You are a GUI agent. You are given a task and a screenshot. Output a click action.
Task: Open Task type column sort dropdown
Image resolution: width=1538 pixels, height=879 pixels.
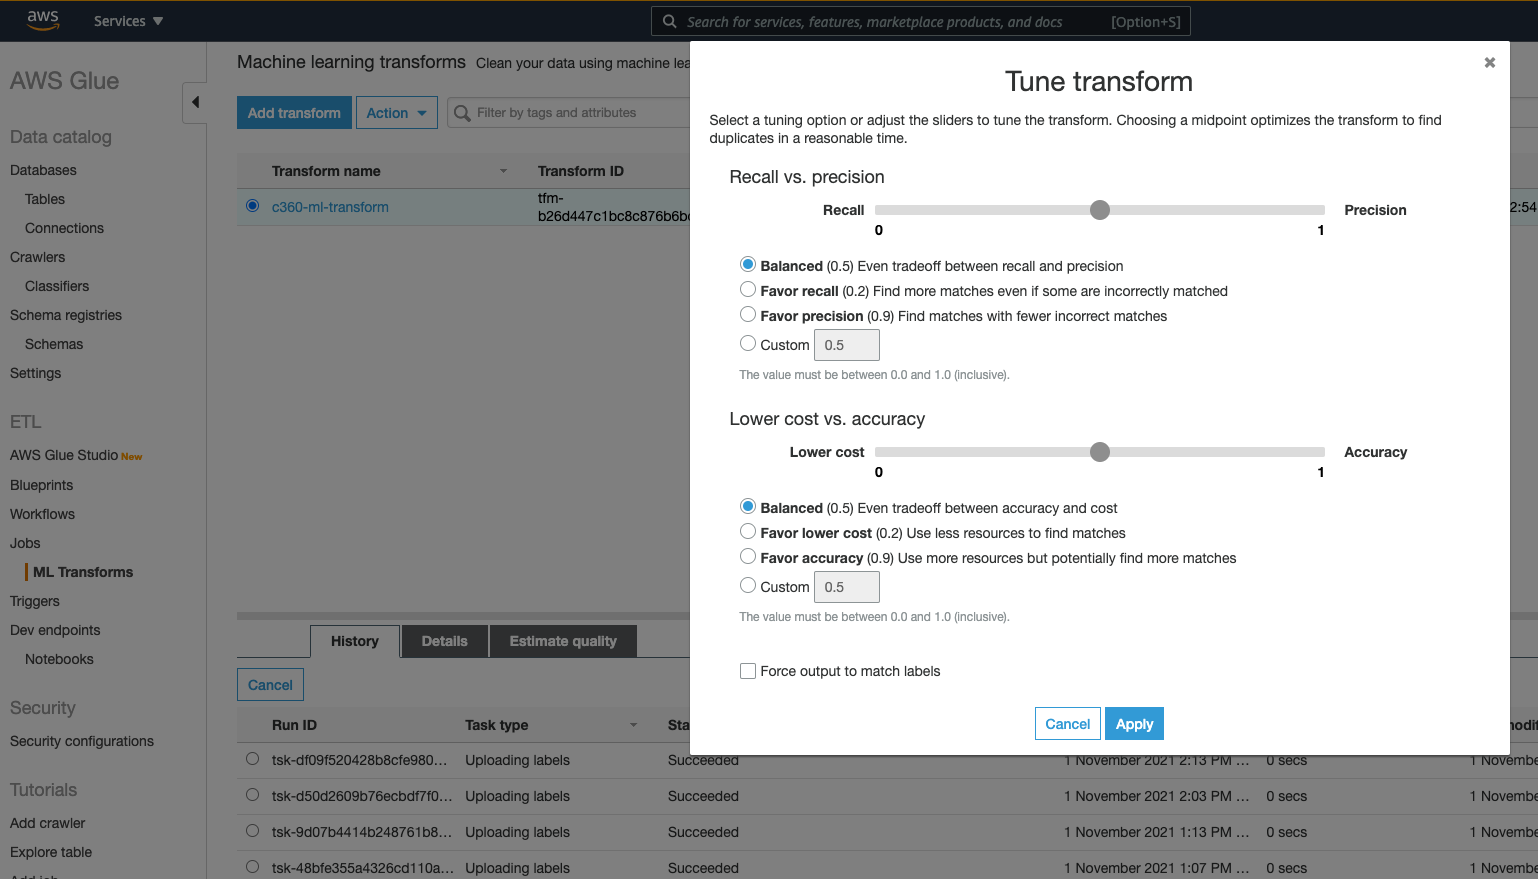coord(633,725)
